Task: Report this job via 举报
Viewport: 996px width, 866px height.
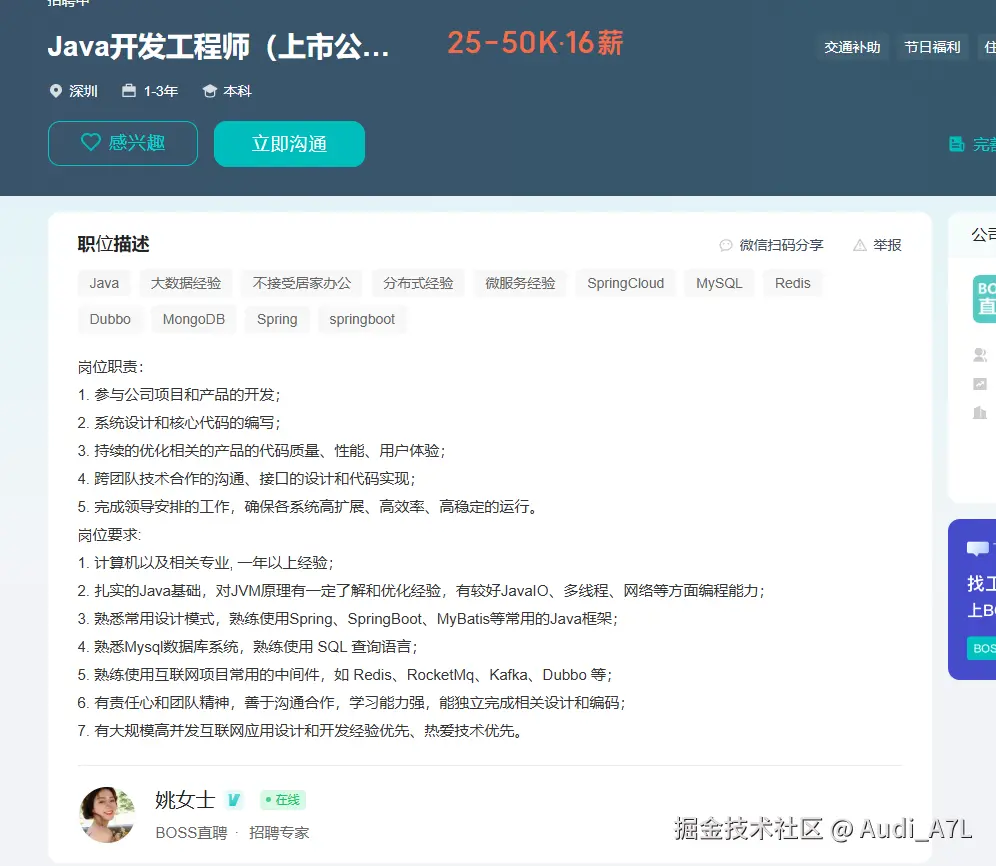Action: click(876, 245)
